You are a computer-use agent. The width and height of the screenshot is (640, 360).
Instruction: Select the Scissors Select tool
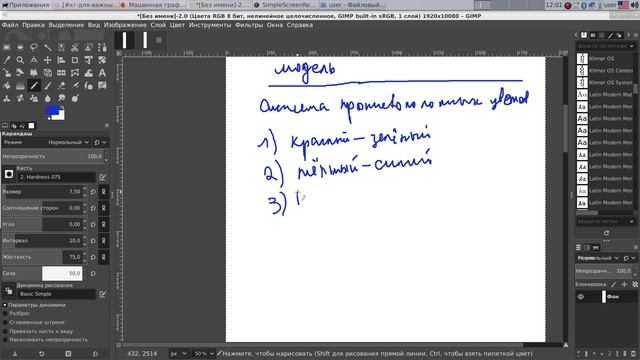(x=75, y=47)
